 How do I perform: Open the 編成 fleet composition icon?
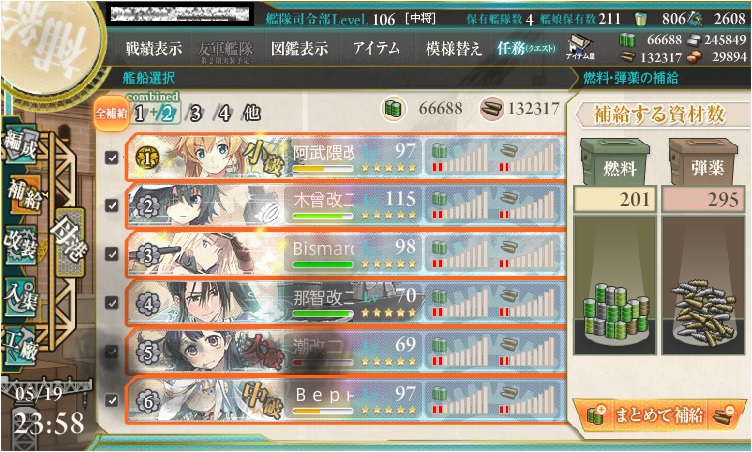tap(21, 144)
